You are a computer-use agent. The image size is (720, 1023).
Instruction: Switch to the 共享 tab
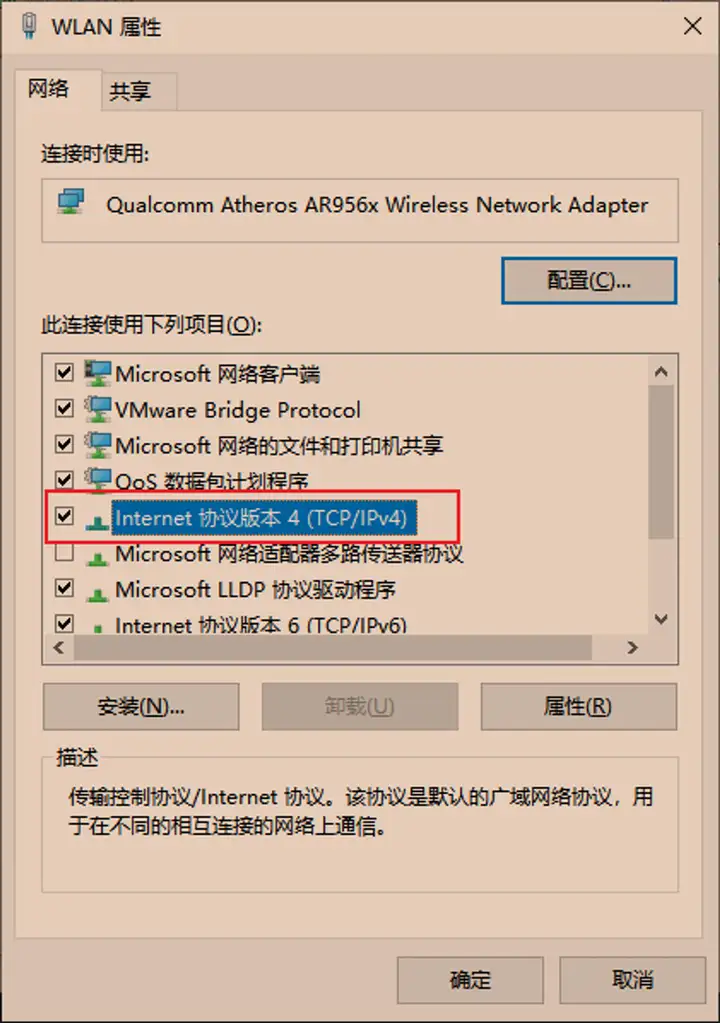[131, 92]
